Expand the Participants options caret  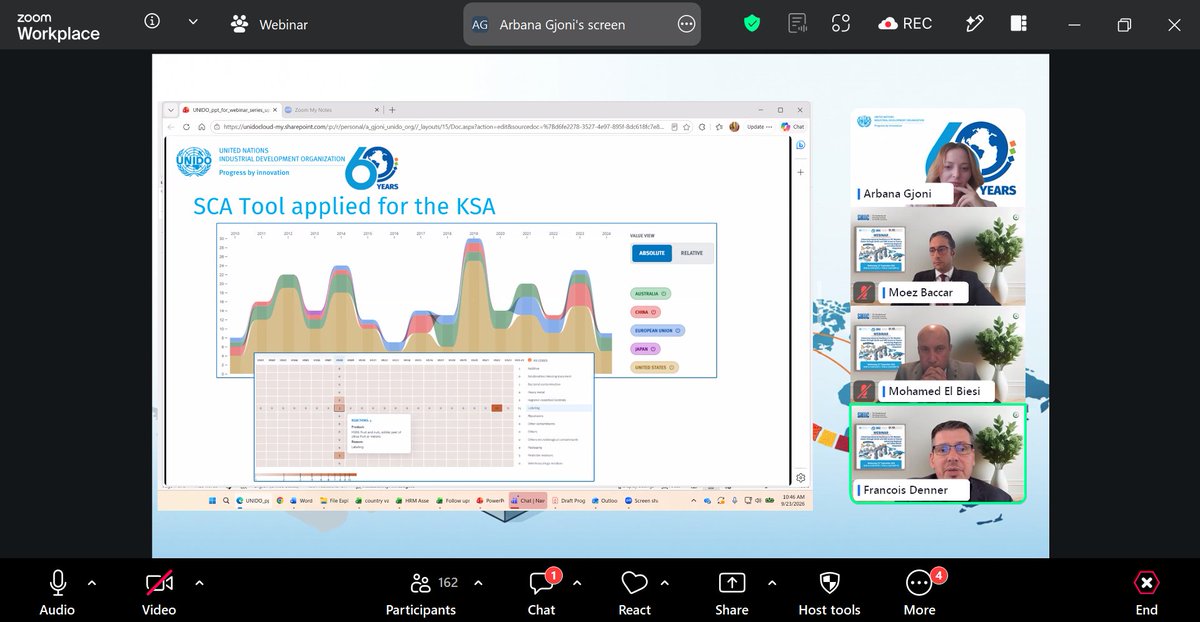478,582
